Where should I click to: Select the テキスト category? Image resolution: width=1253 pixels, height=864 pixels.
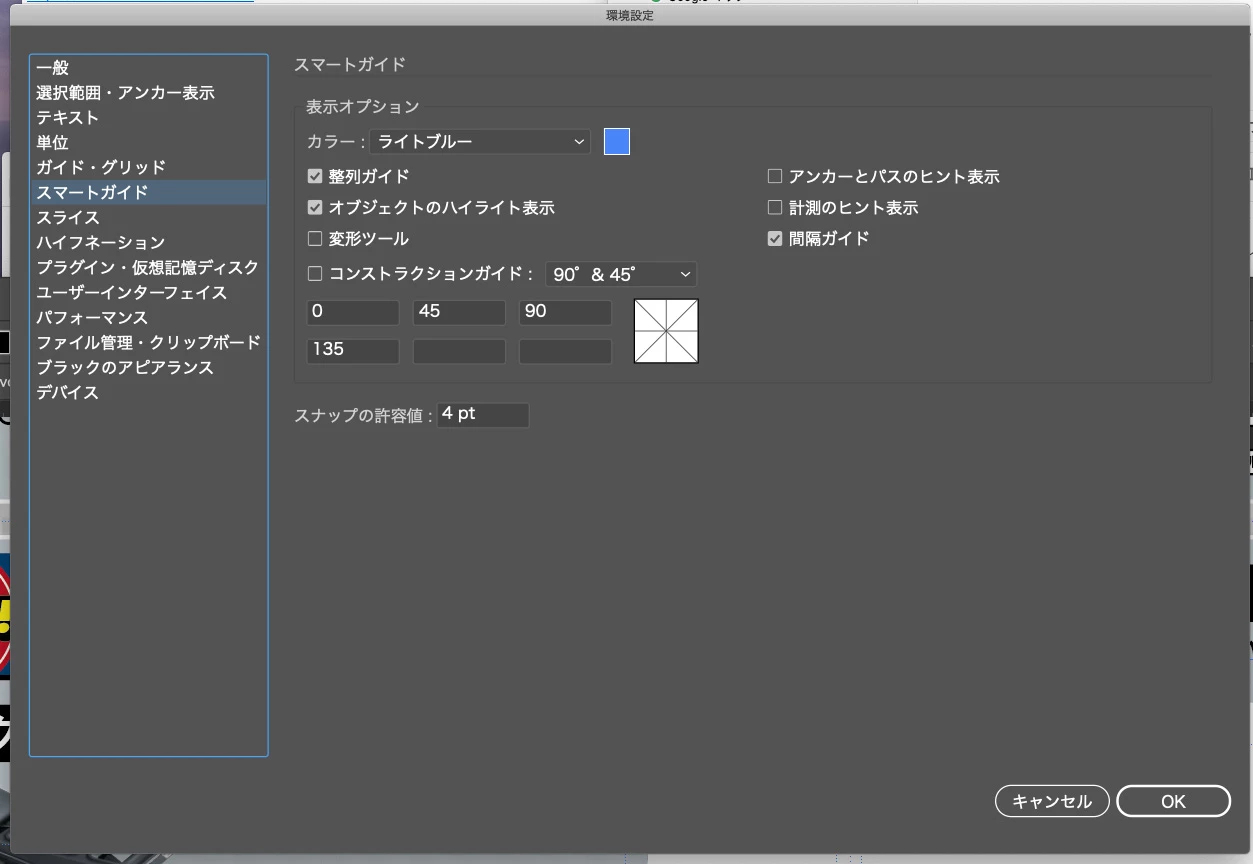[x=148, y=118]
